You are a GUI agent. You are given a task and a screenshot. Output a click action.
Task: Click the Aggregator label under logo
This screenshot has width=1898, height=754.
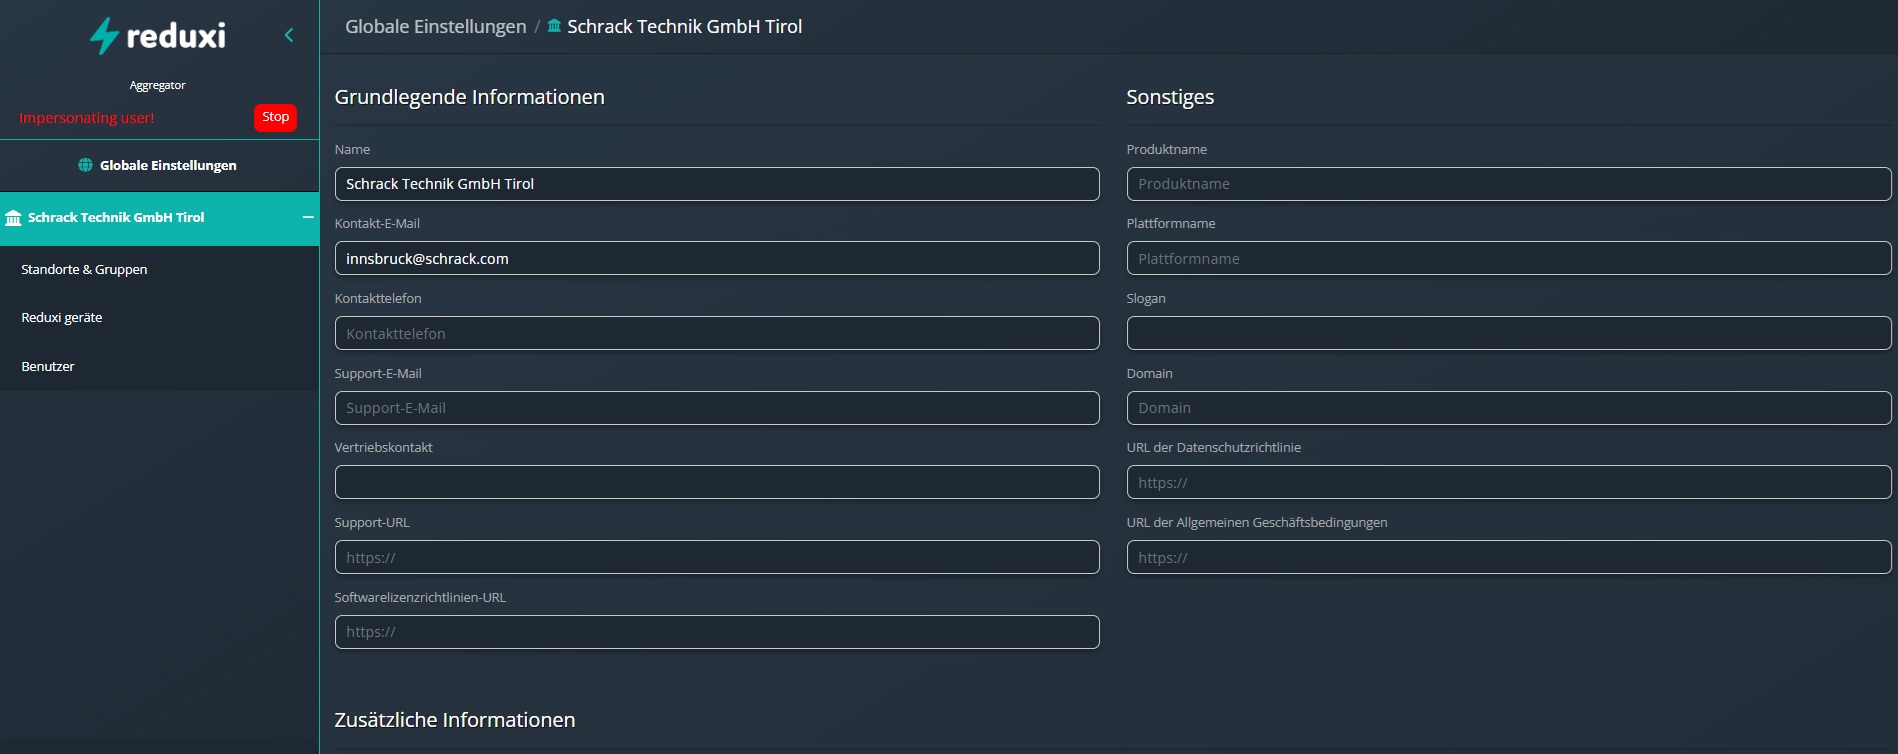[x=157, y=85]
